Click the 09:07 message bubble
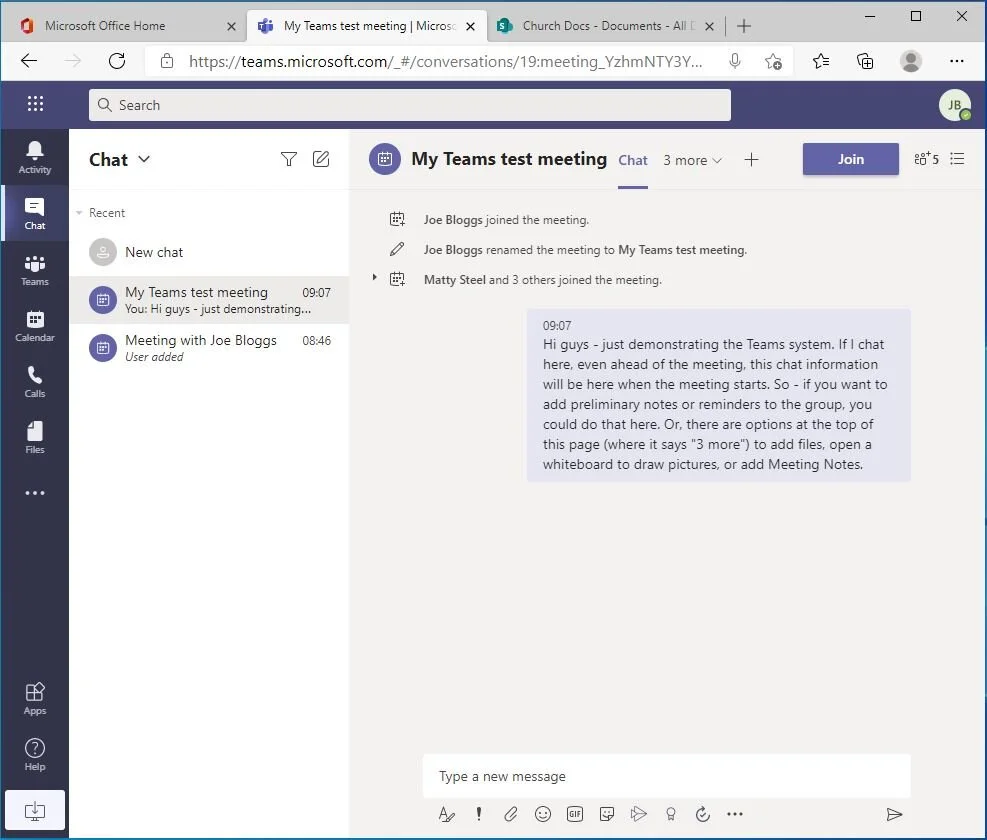The width and height of the screenshot is (987, 840). [718, 395]
